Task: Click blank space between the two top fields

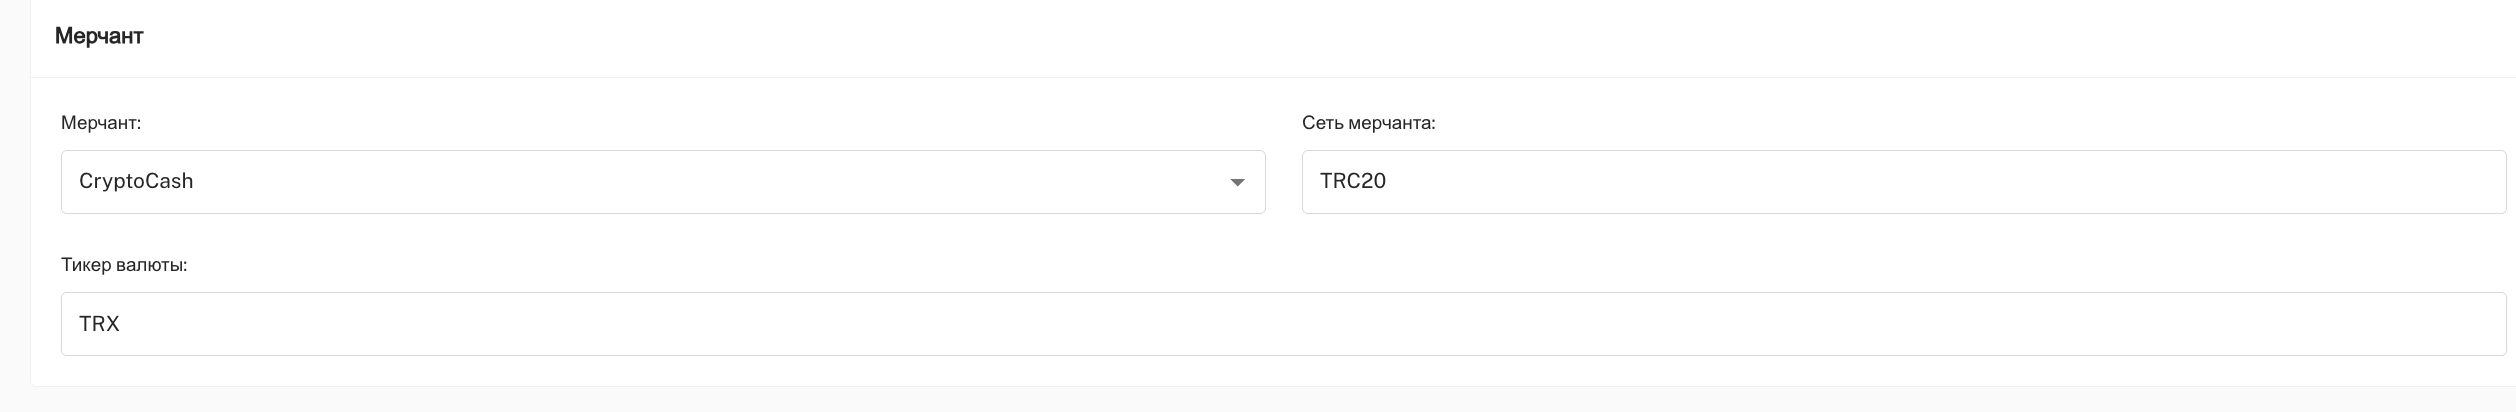Action: coord(1284,182)
